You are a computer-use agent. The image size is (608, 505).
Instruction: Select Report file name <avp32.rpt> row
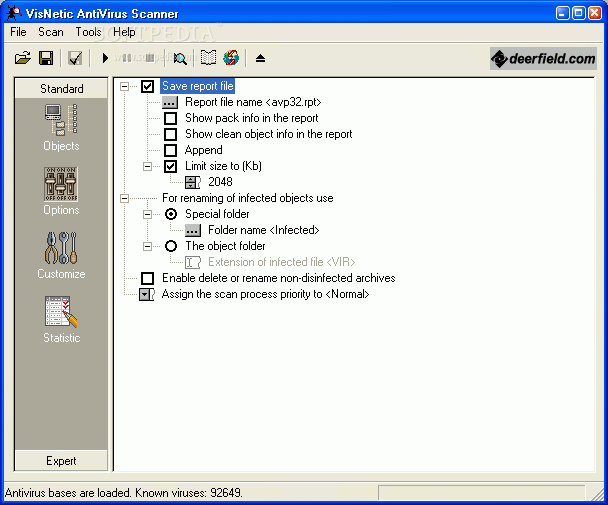[x=253, y=102]
